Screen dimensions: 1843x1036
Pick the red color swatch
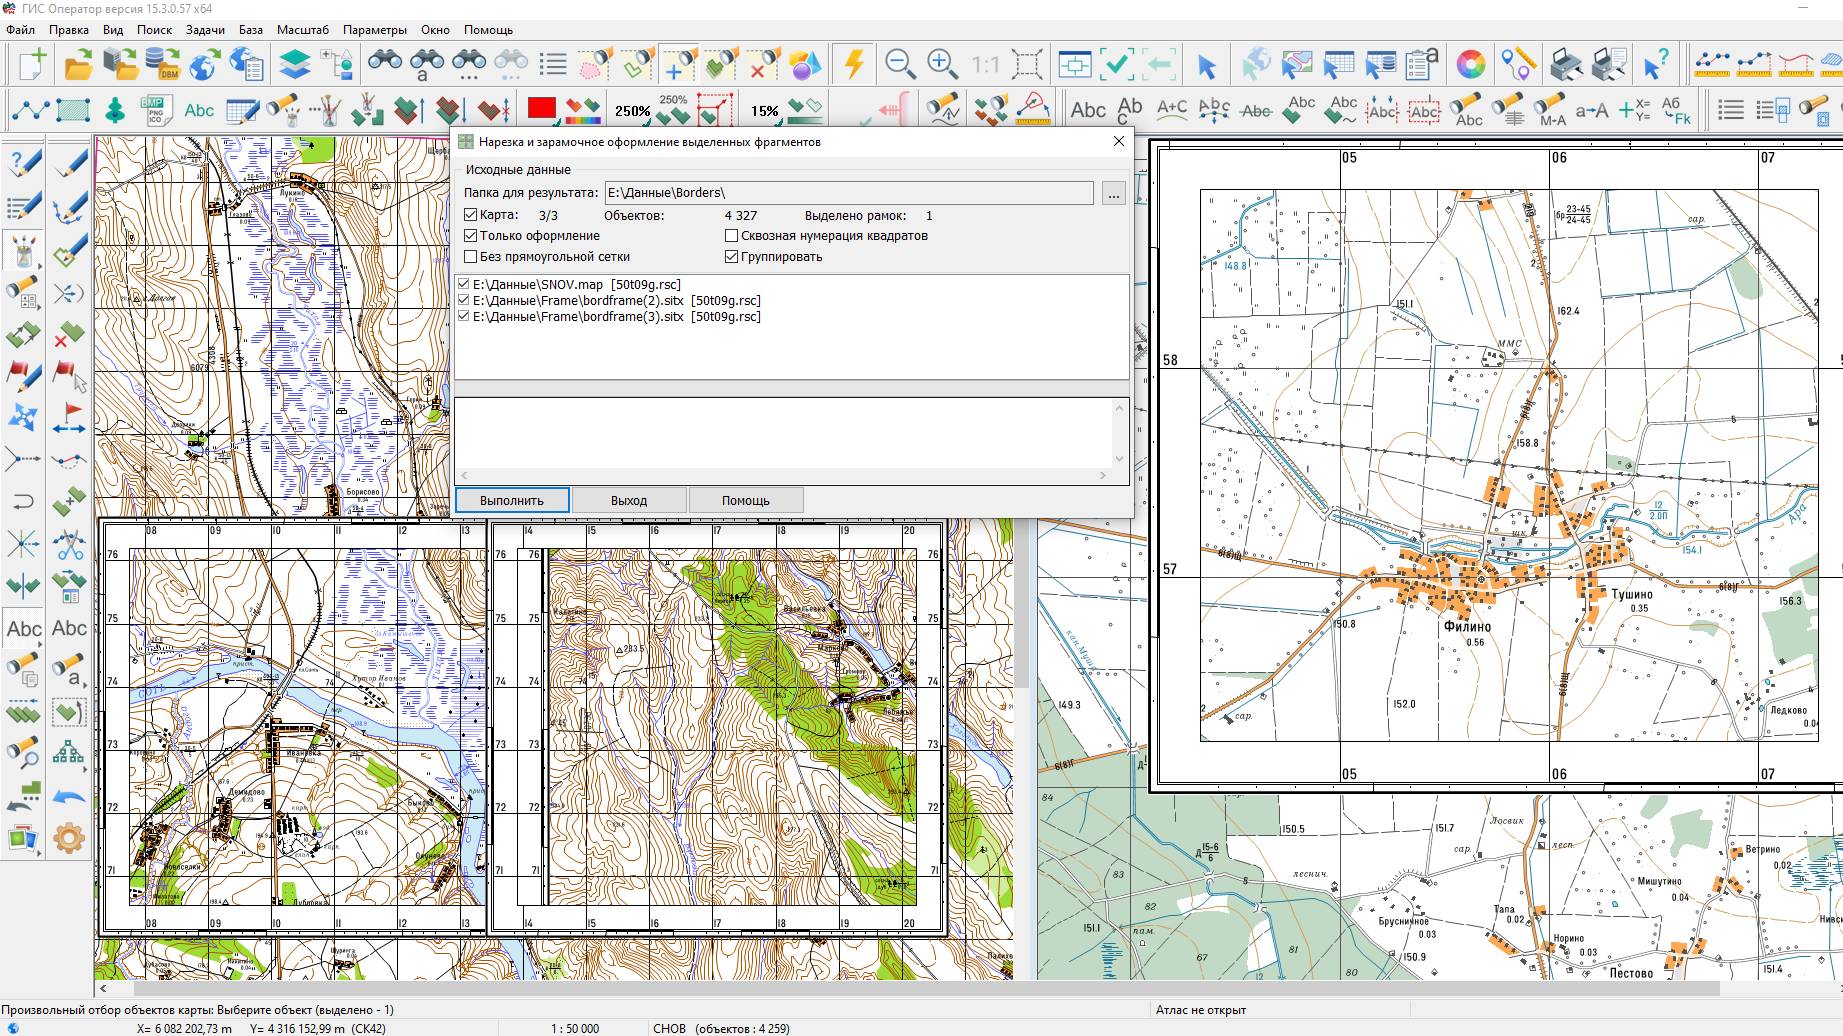coord(542,108)
